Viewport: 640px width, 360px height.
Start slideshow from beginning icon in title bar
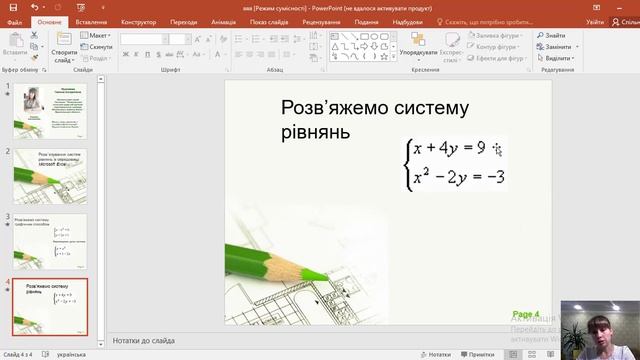[x=81, y=7]
